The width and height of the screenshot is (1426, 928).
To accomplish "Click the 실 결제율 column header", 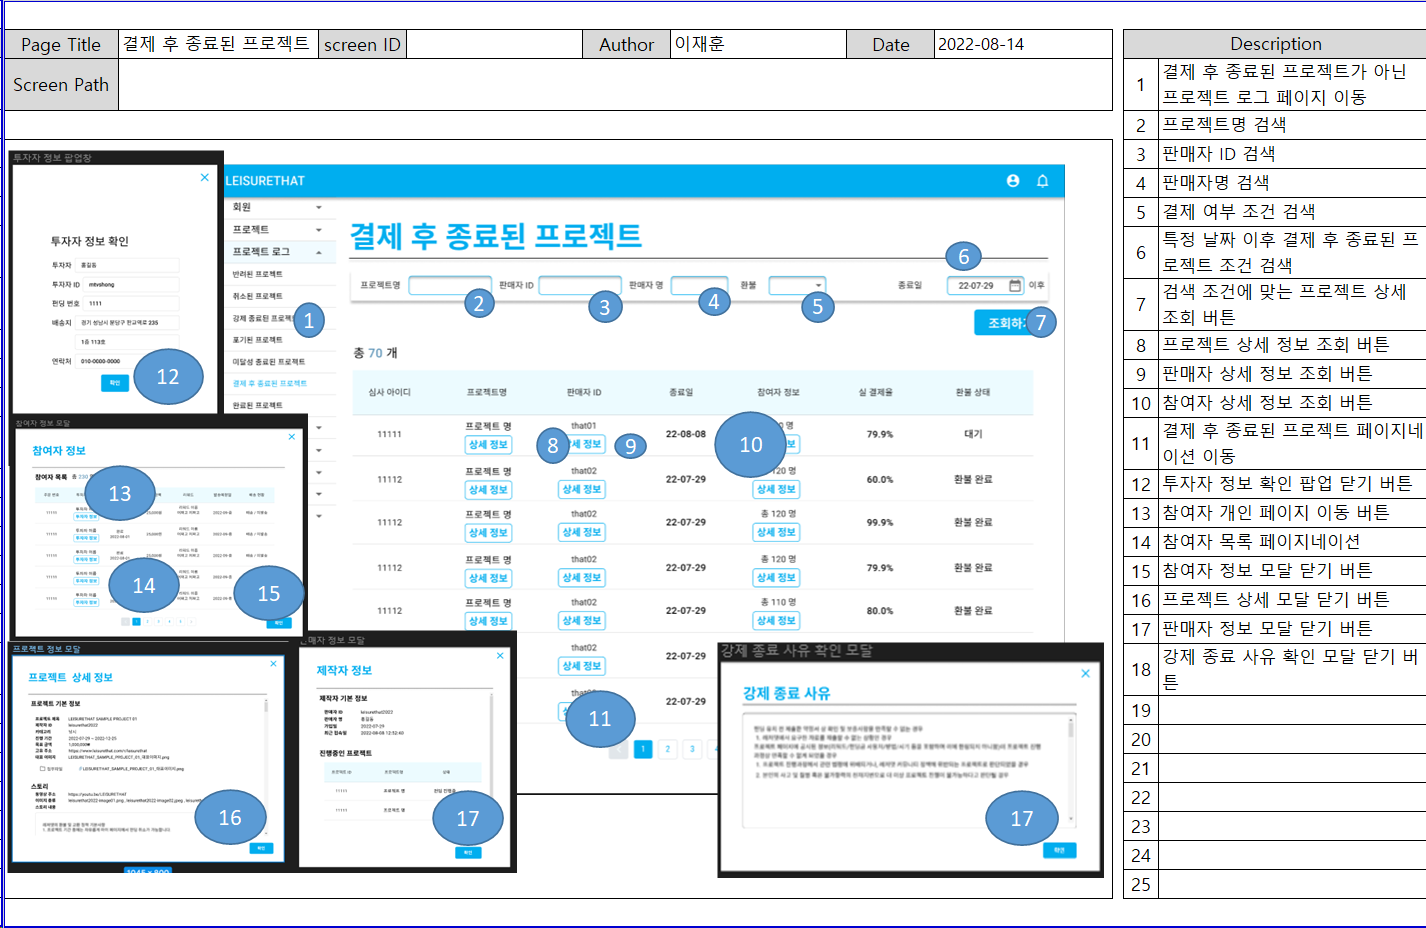I will point(875,392).
